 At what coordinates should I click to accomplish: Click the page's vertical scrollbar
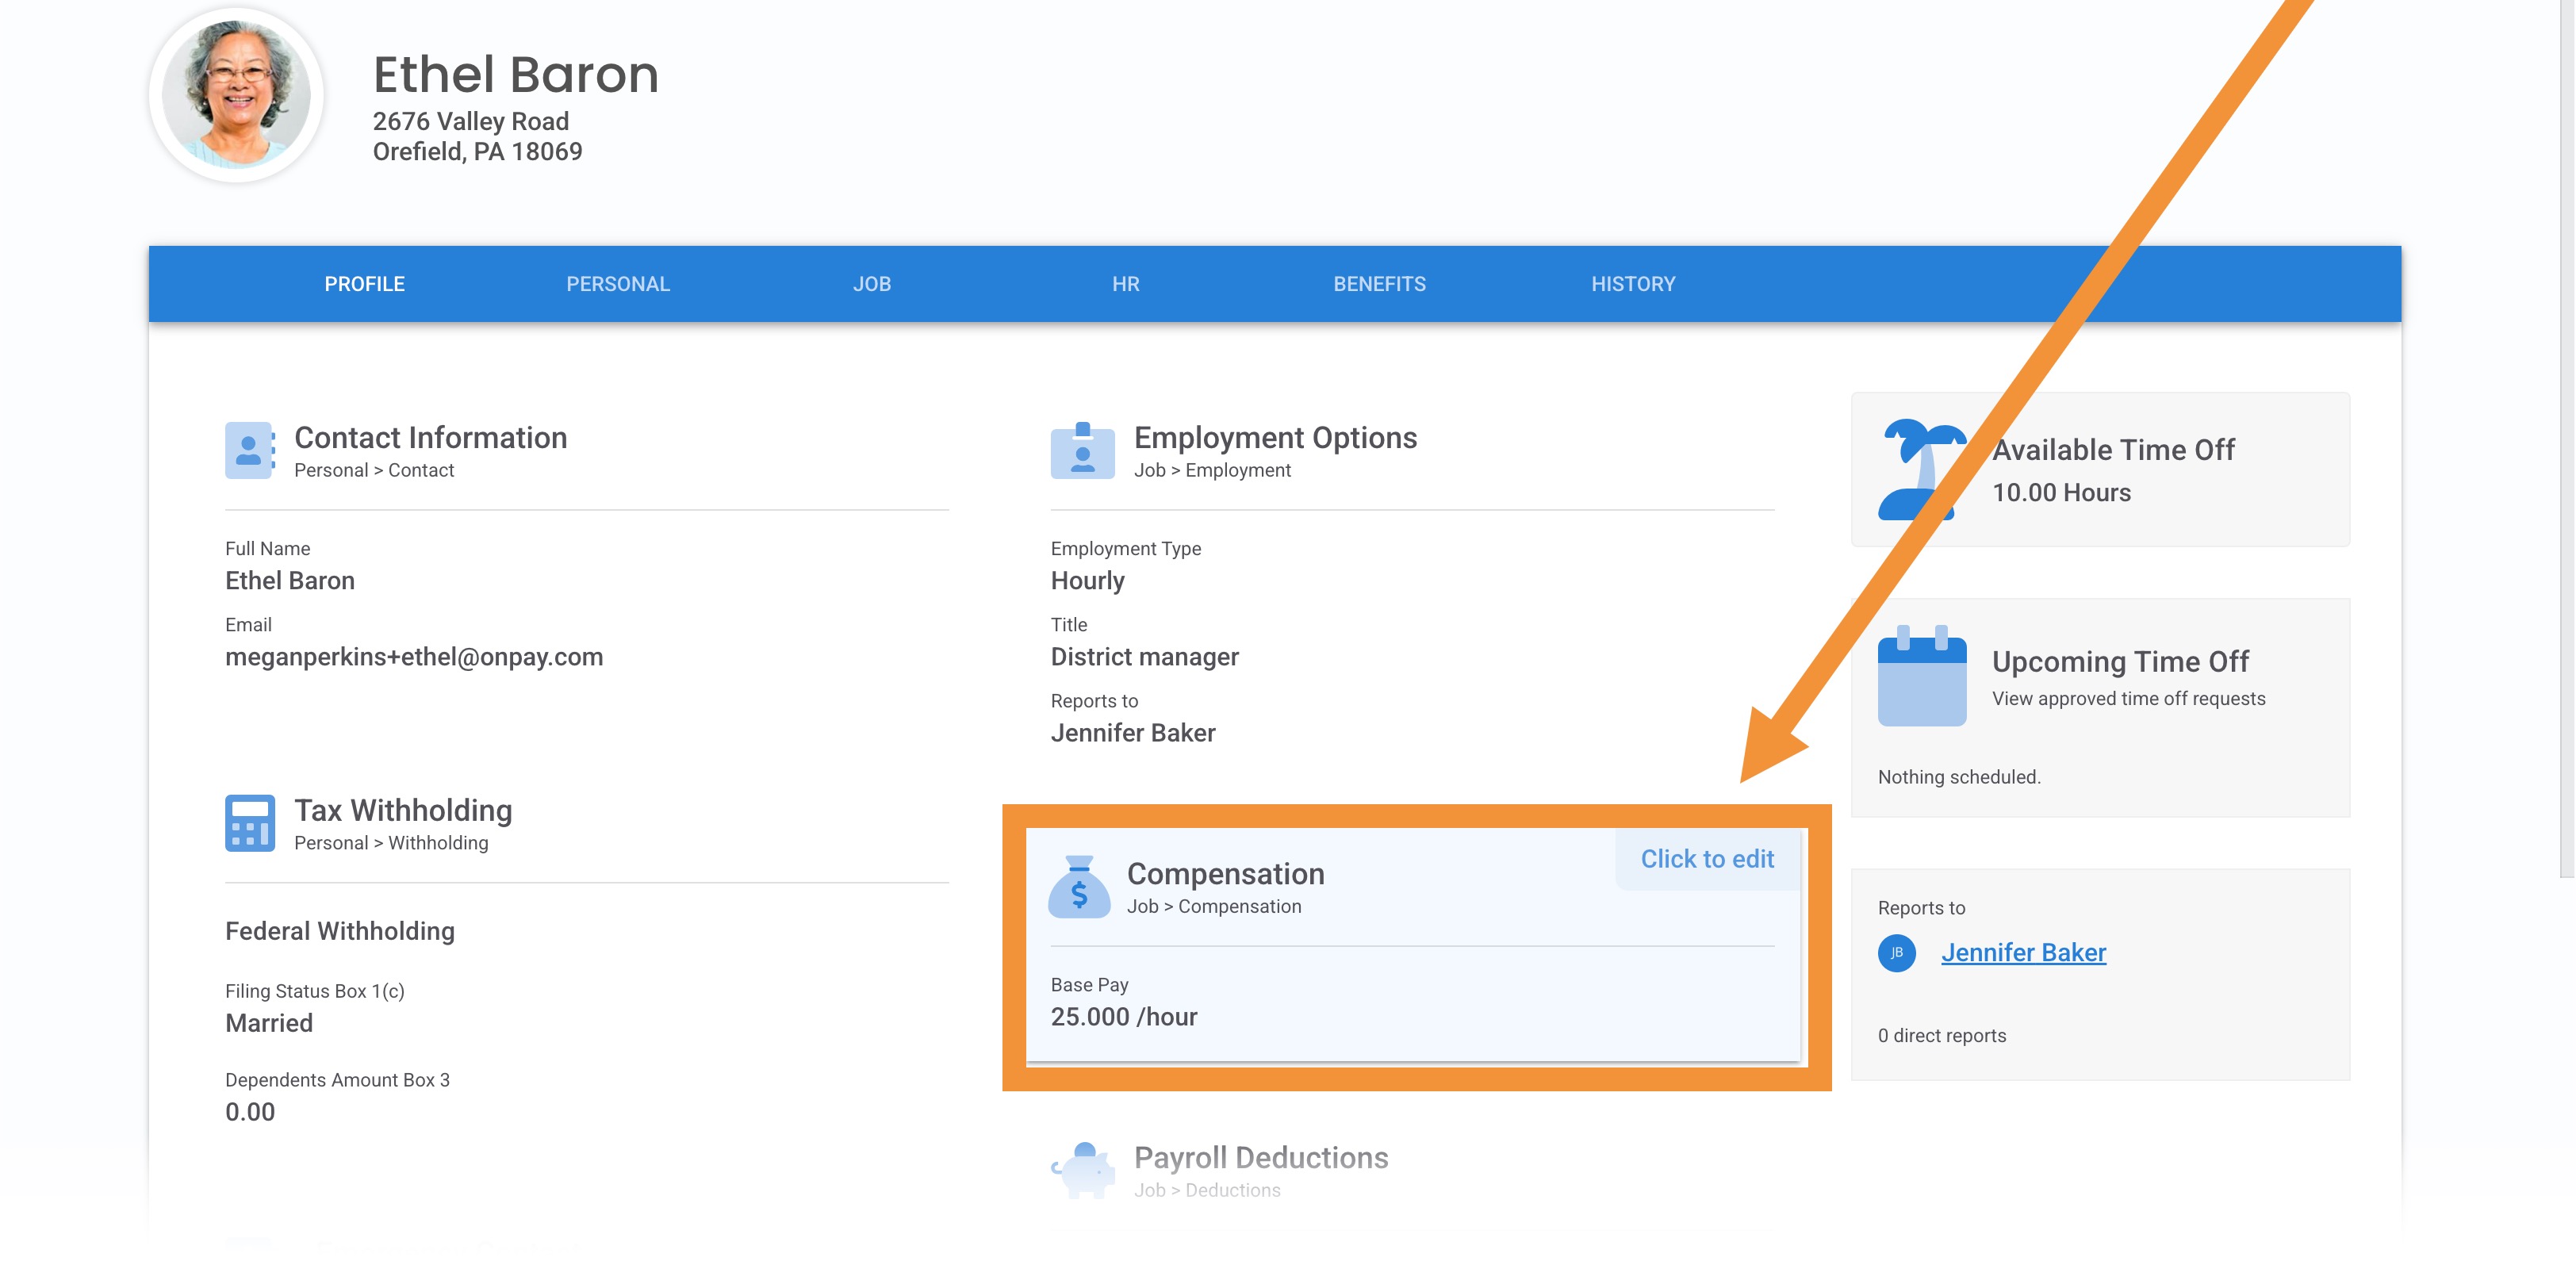click(x=2567, y=440)
